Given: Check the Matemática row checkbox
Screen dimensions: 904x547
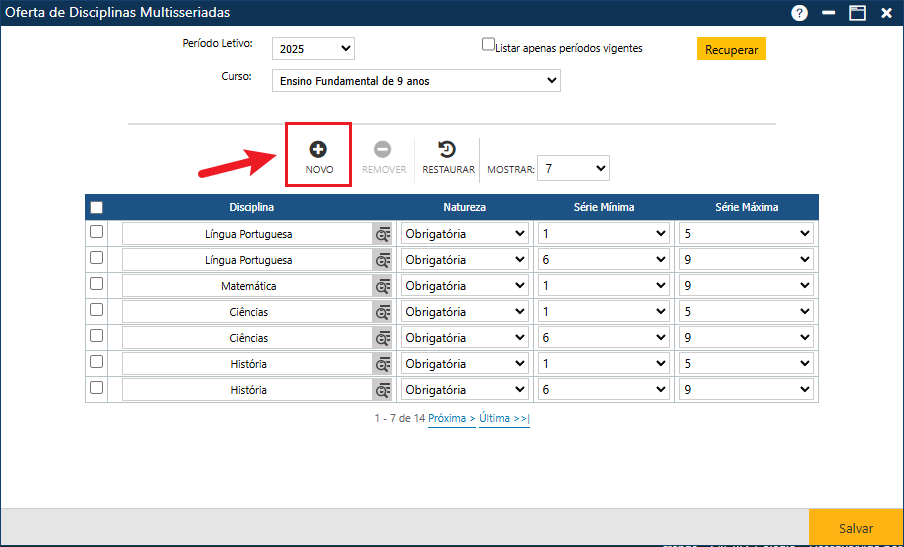Looking at the screenshot, I should coord(97,284).
